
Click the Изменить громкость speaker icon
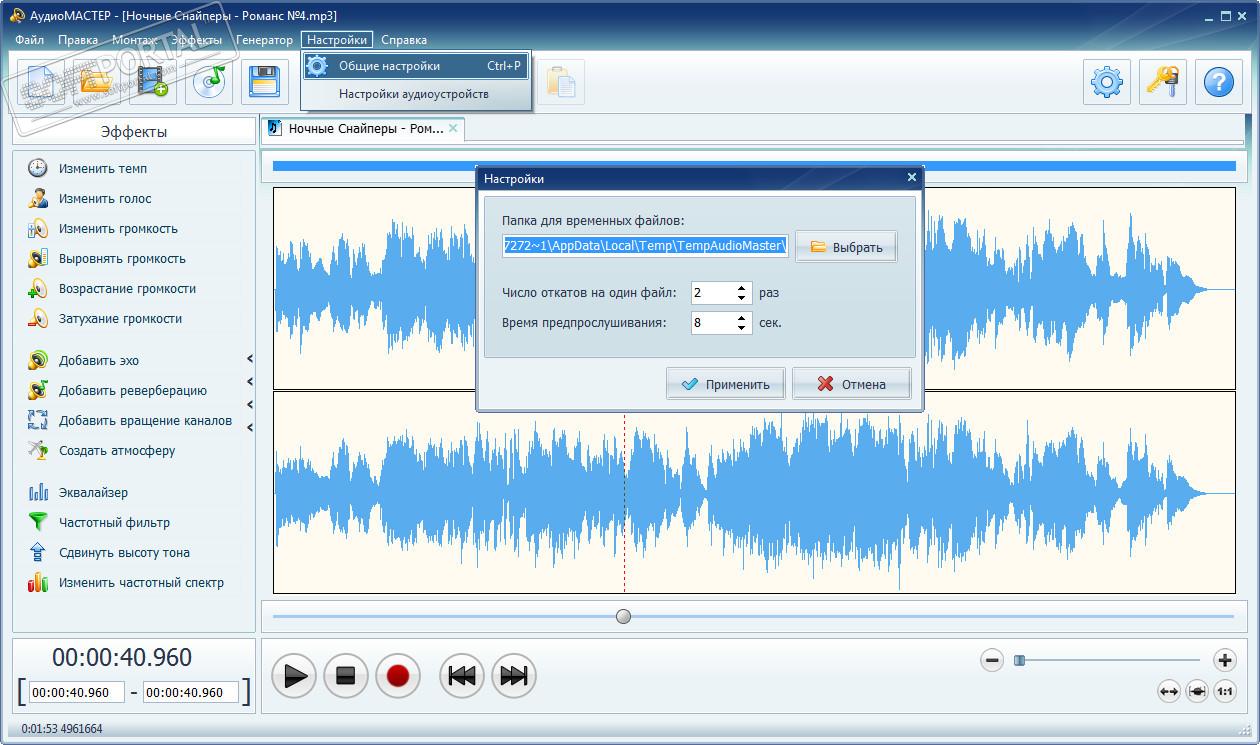(x=38, y=228)
